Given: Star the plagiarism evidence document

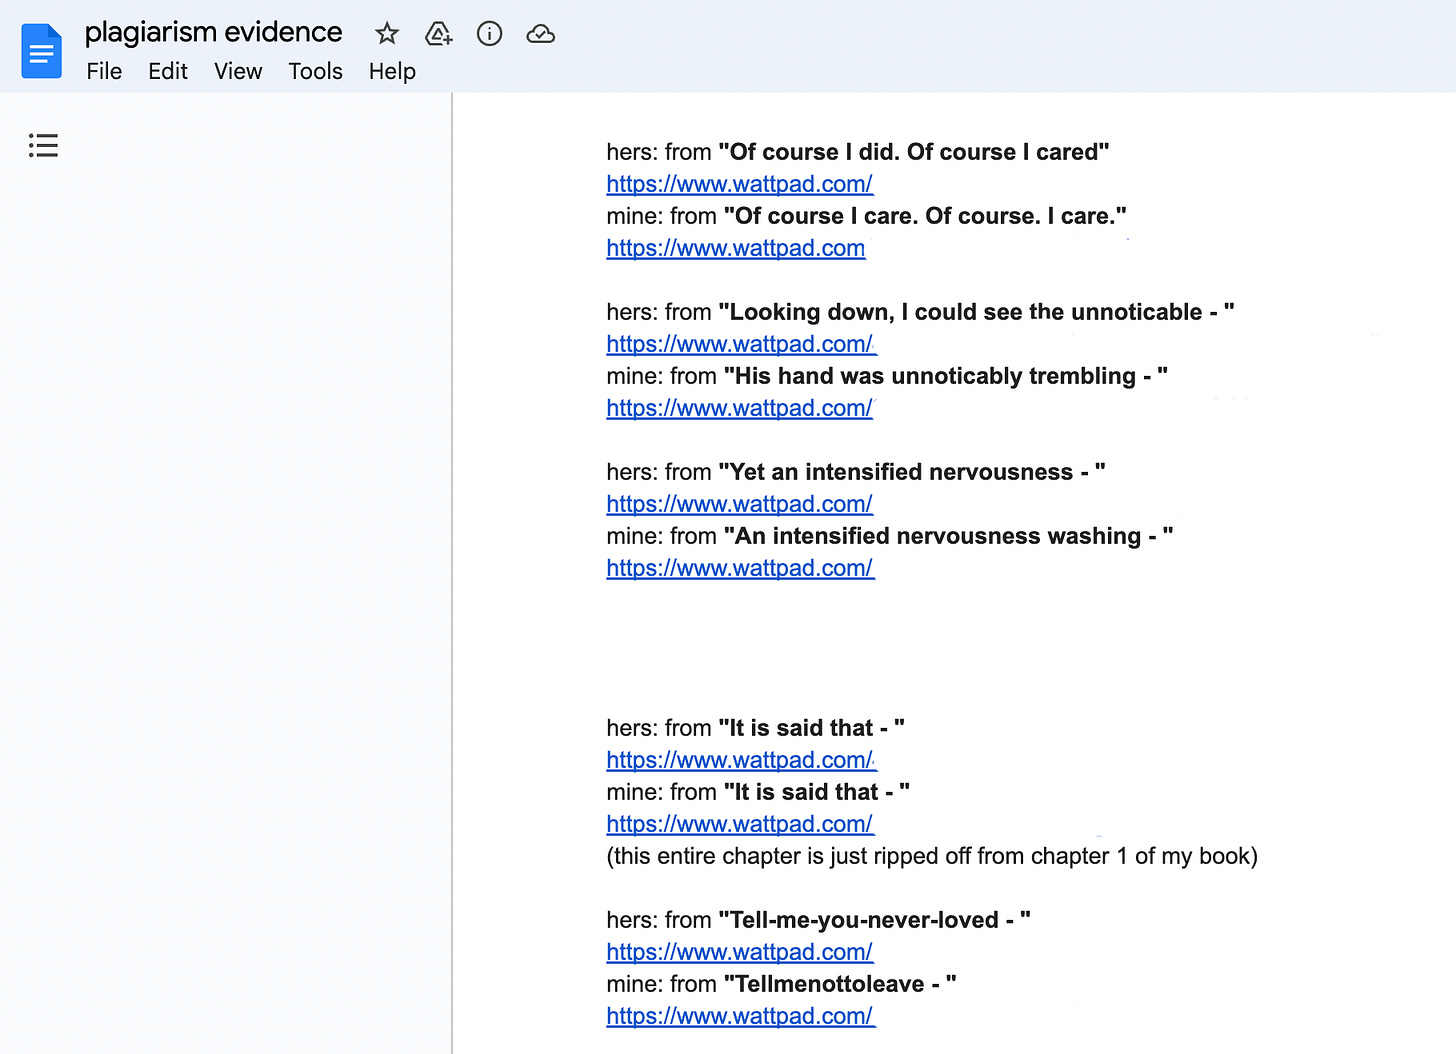Looking at the screenshot, I should coord(387,34).
